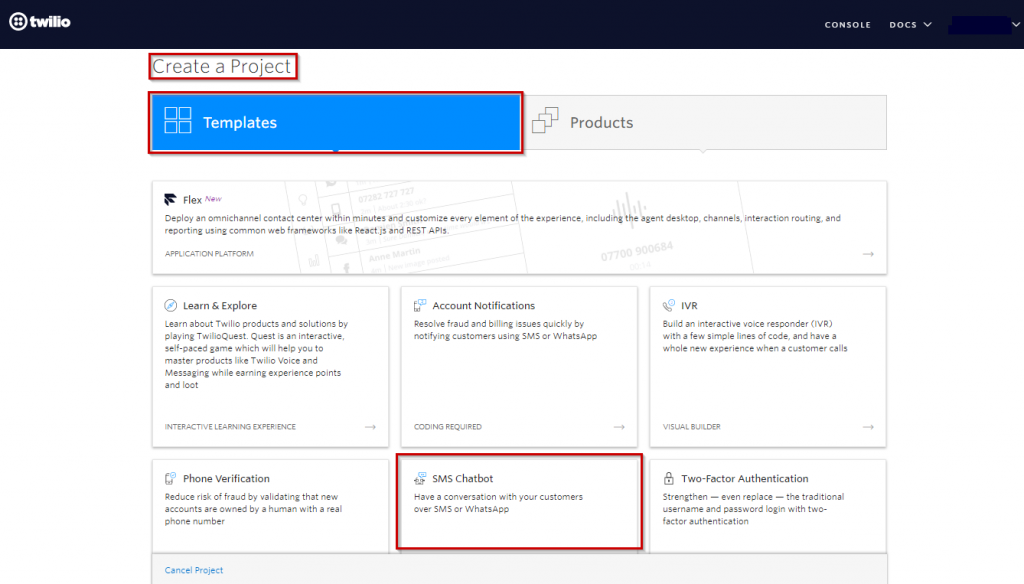Click the Account Notifications card arrow
1024x584 pixels.
tap(619, 427)
